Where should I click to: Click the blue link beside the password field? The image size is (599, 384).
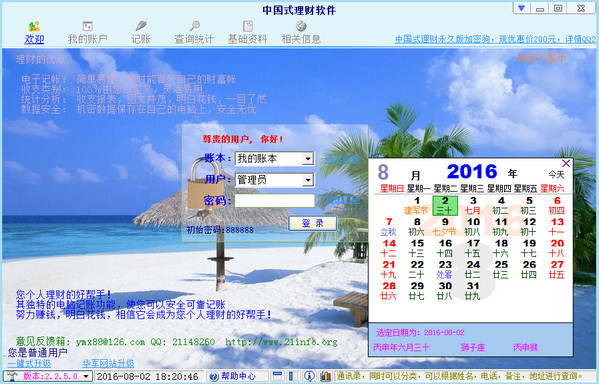(342, 199)
